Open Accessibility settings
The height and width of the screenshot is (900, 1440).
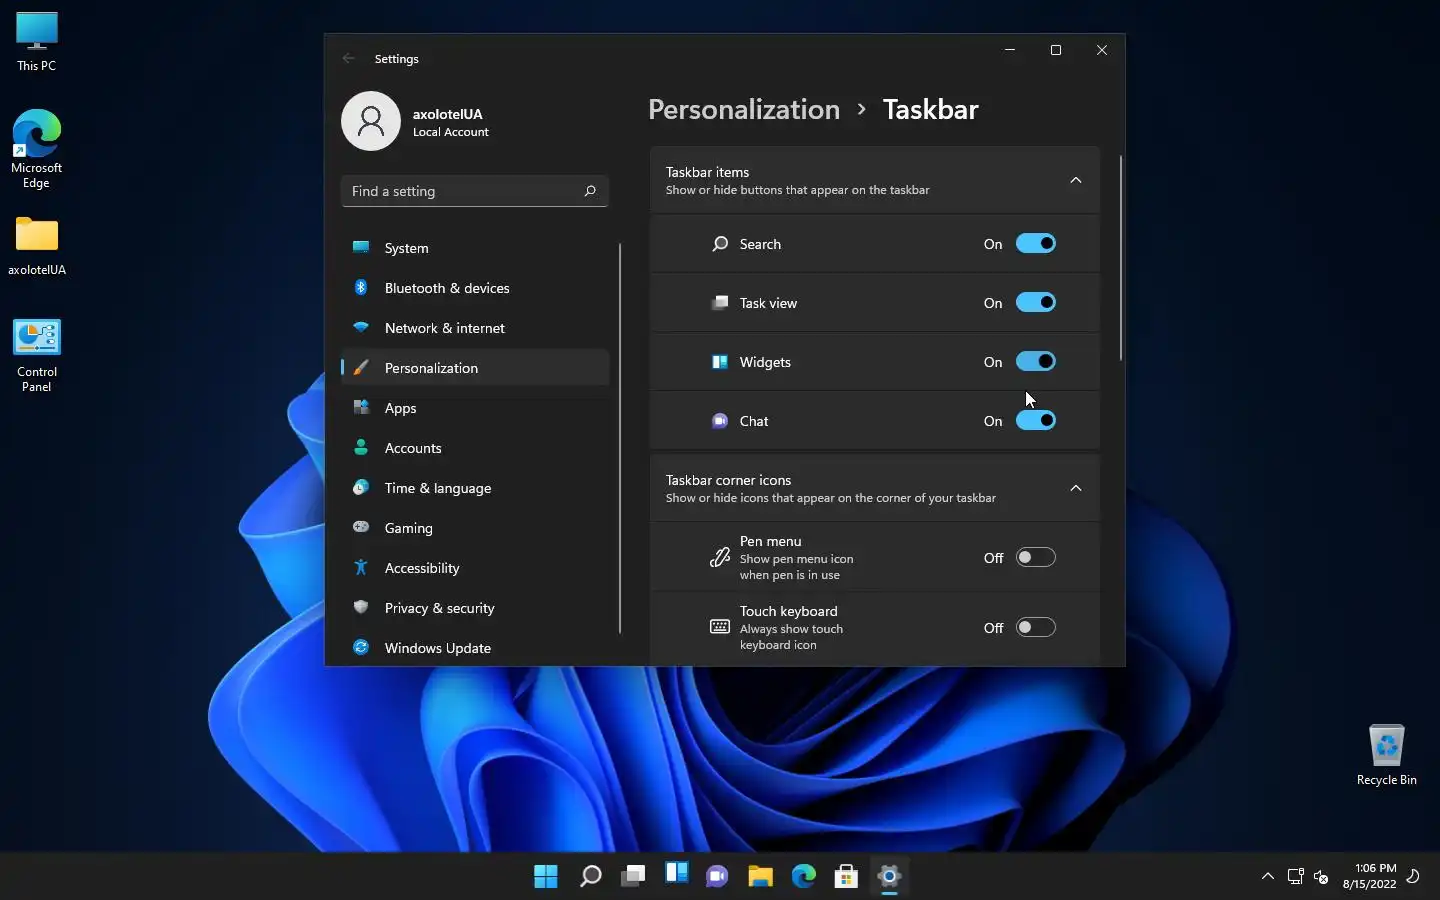click(475, 567)
